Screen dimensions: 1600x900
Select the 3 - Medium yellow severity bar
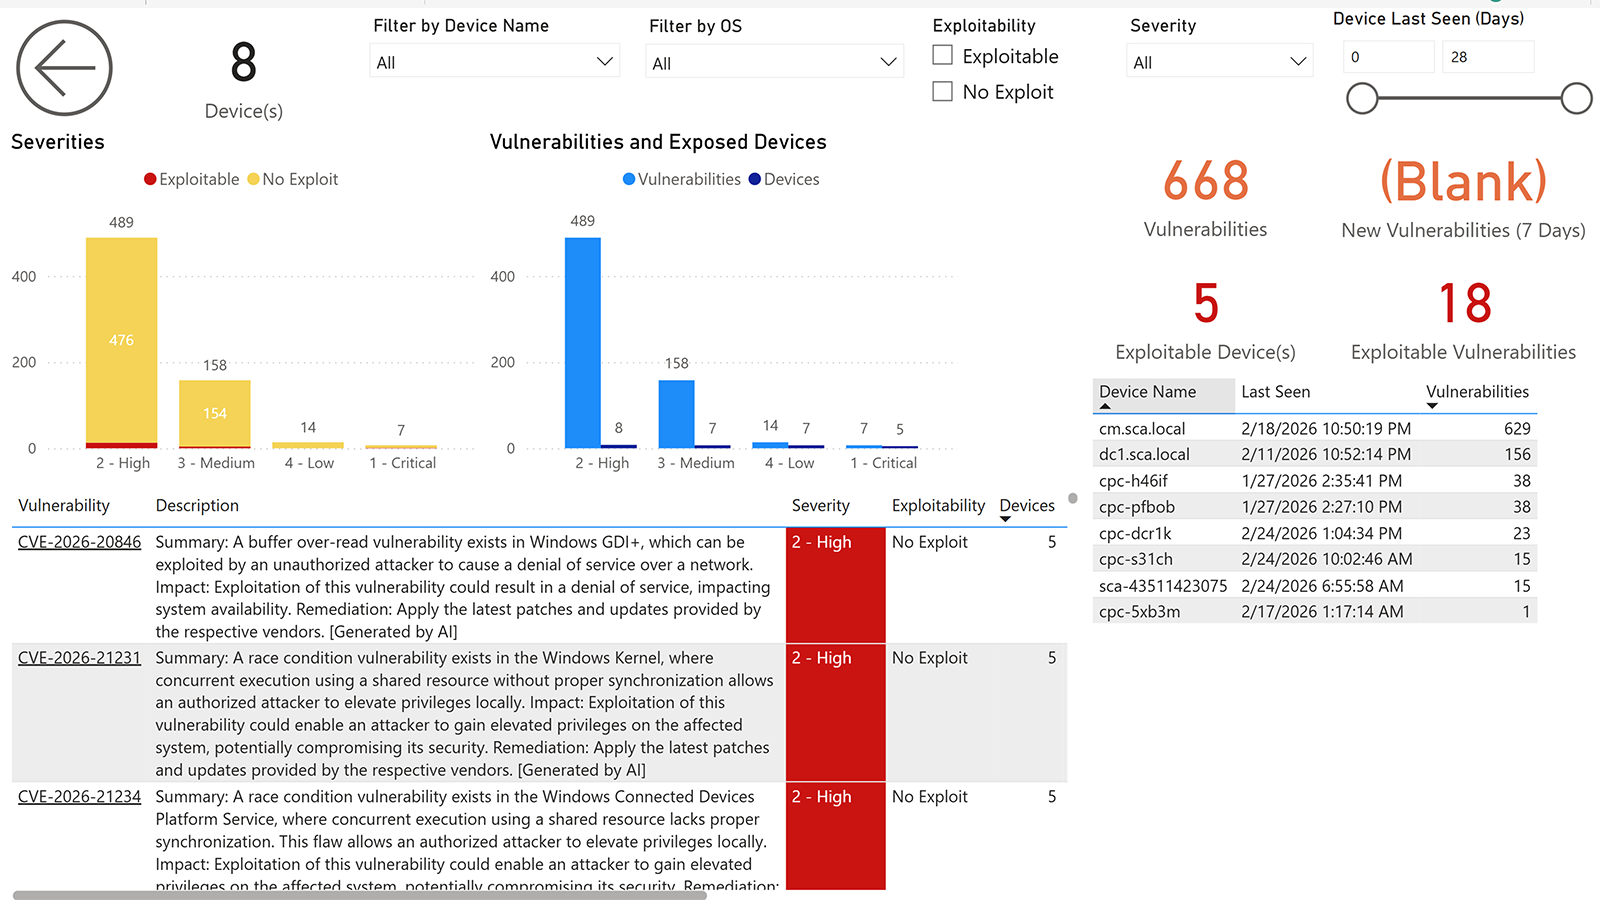click(x=214, y=413)
